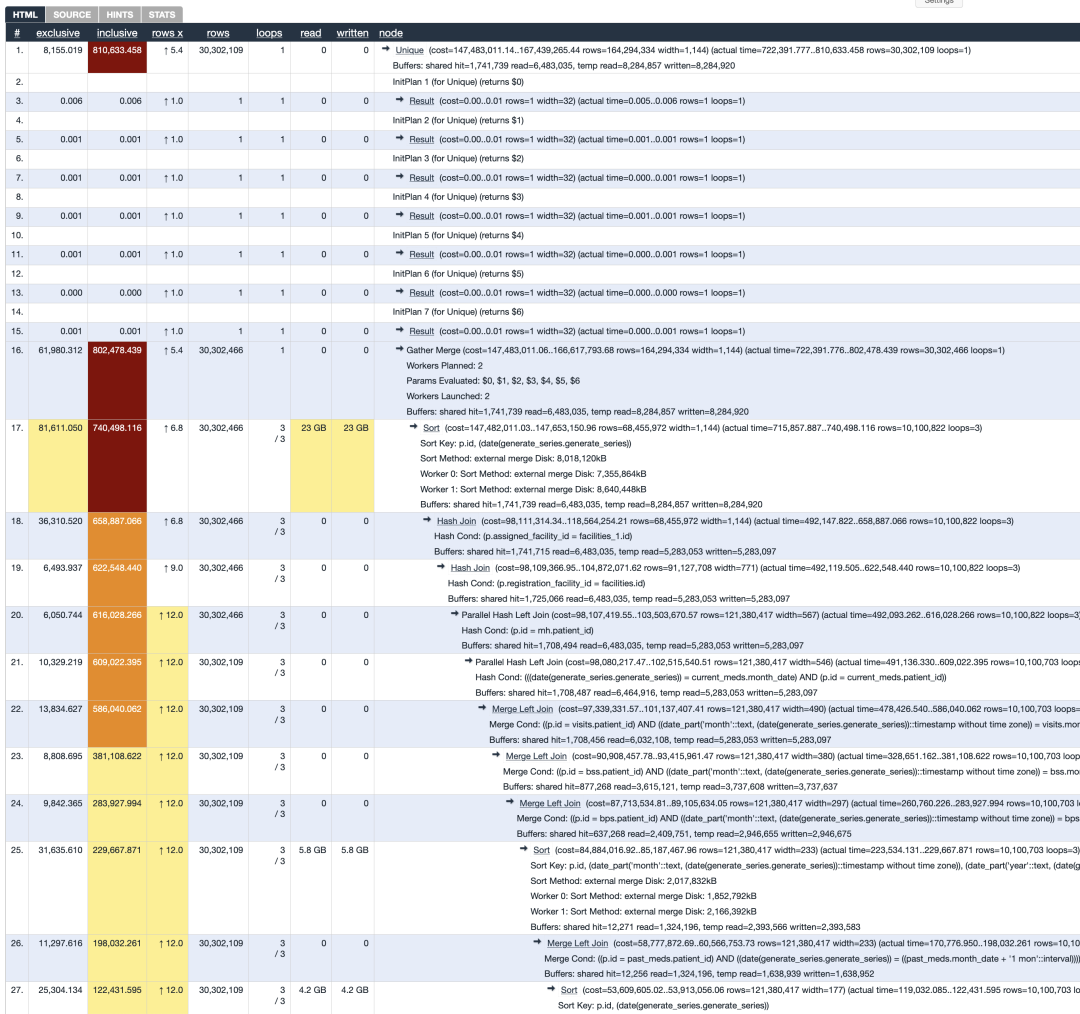Screen dimensions: 1080x1014
Task: Select exclusive time cell 81,611.050
Action: [58, 466]
